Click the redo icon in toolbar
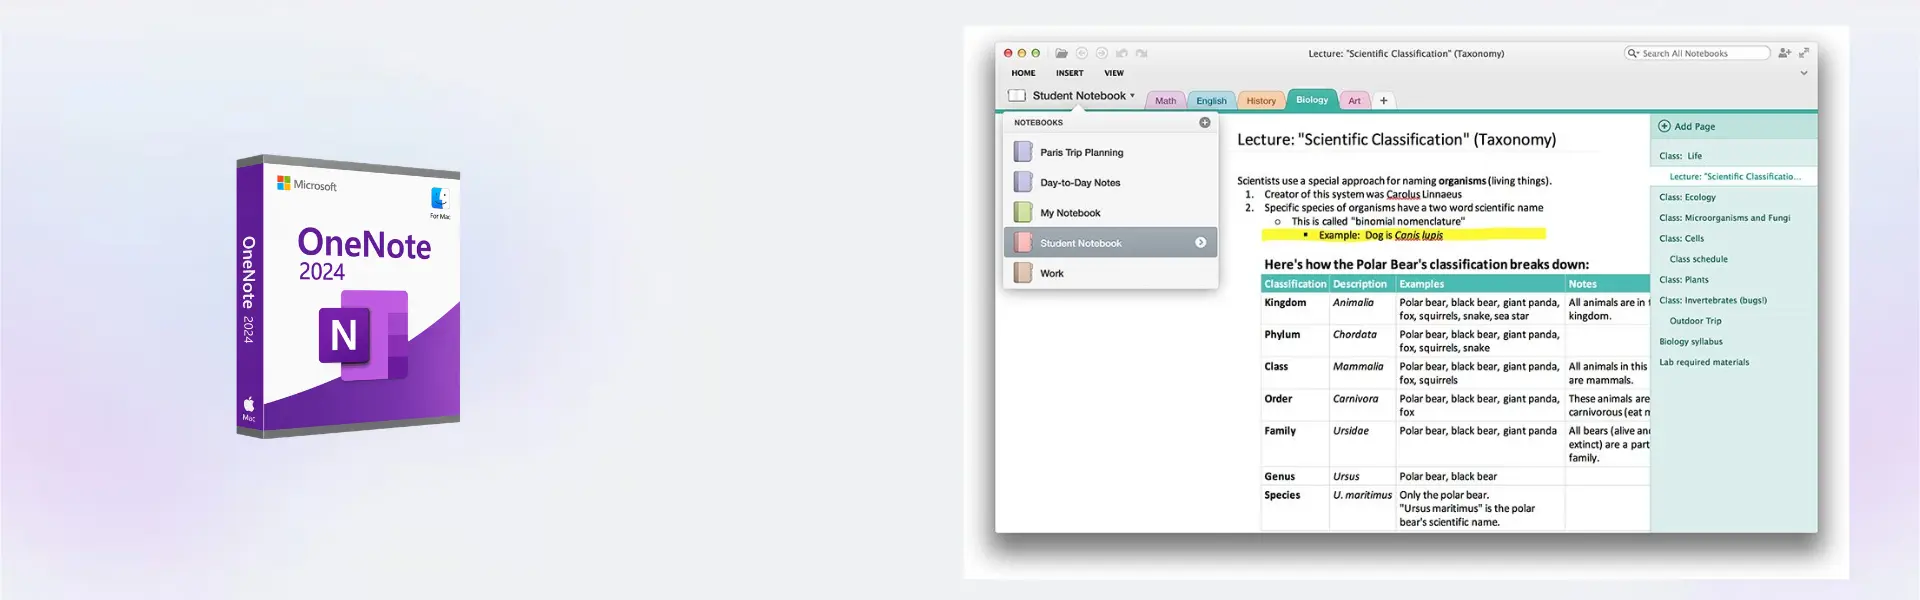Image resolution: width=1920 pixels, height=600 pixels. click(x=1142, y=53)
